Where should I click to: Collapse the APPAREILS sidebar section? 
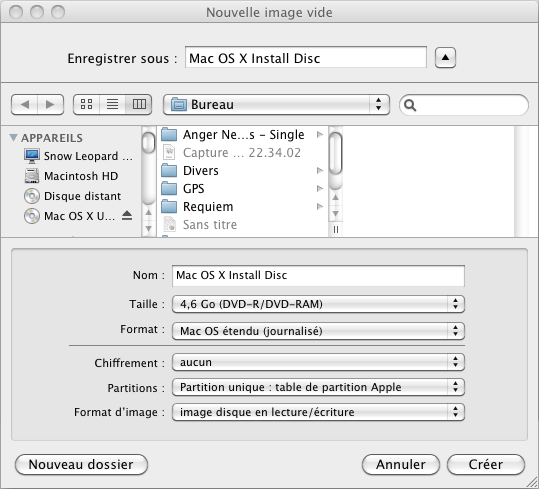[13, 137]
